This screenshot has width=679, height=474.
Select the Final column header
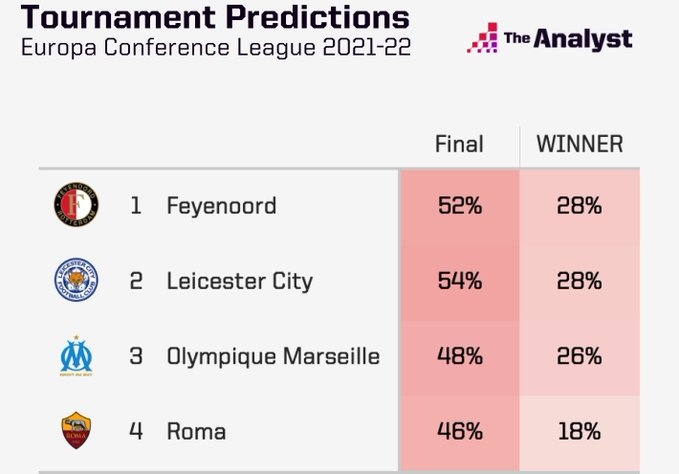pos(459,144)
